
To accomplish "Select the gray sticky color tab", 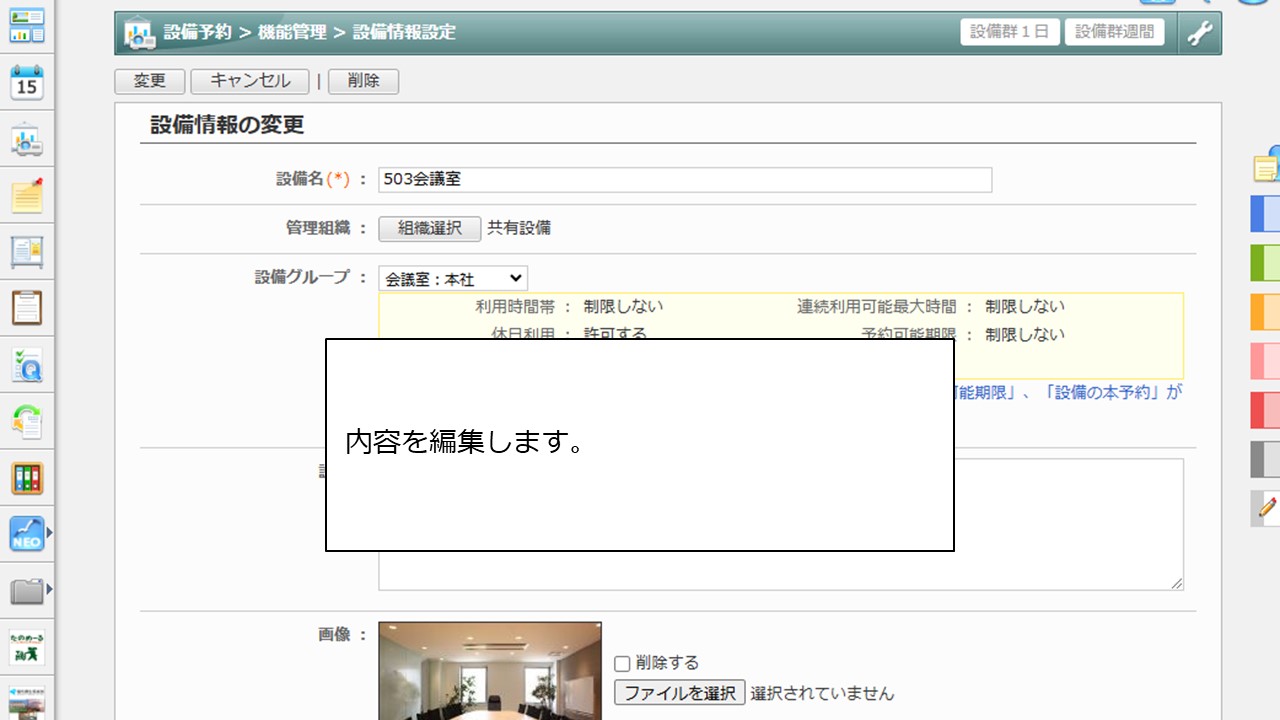I will pyautogui.click(x=1266, y=459).
